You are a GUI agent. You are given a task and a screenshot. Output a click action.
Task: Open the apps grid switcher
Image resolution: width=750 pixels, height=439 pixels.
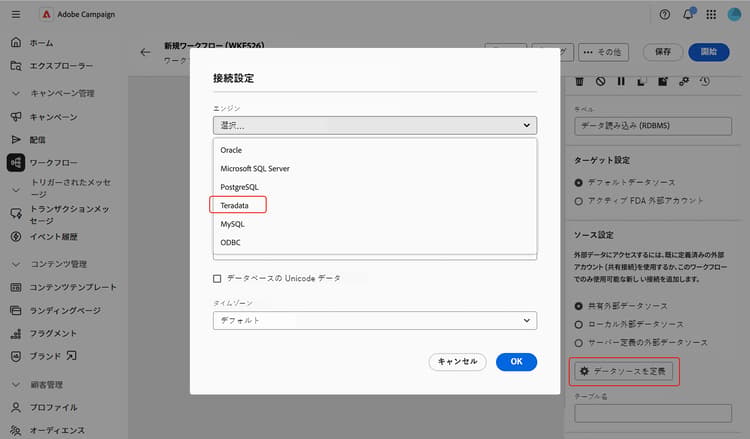click(711, 14)
